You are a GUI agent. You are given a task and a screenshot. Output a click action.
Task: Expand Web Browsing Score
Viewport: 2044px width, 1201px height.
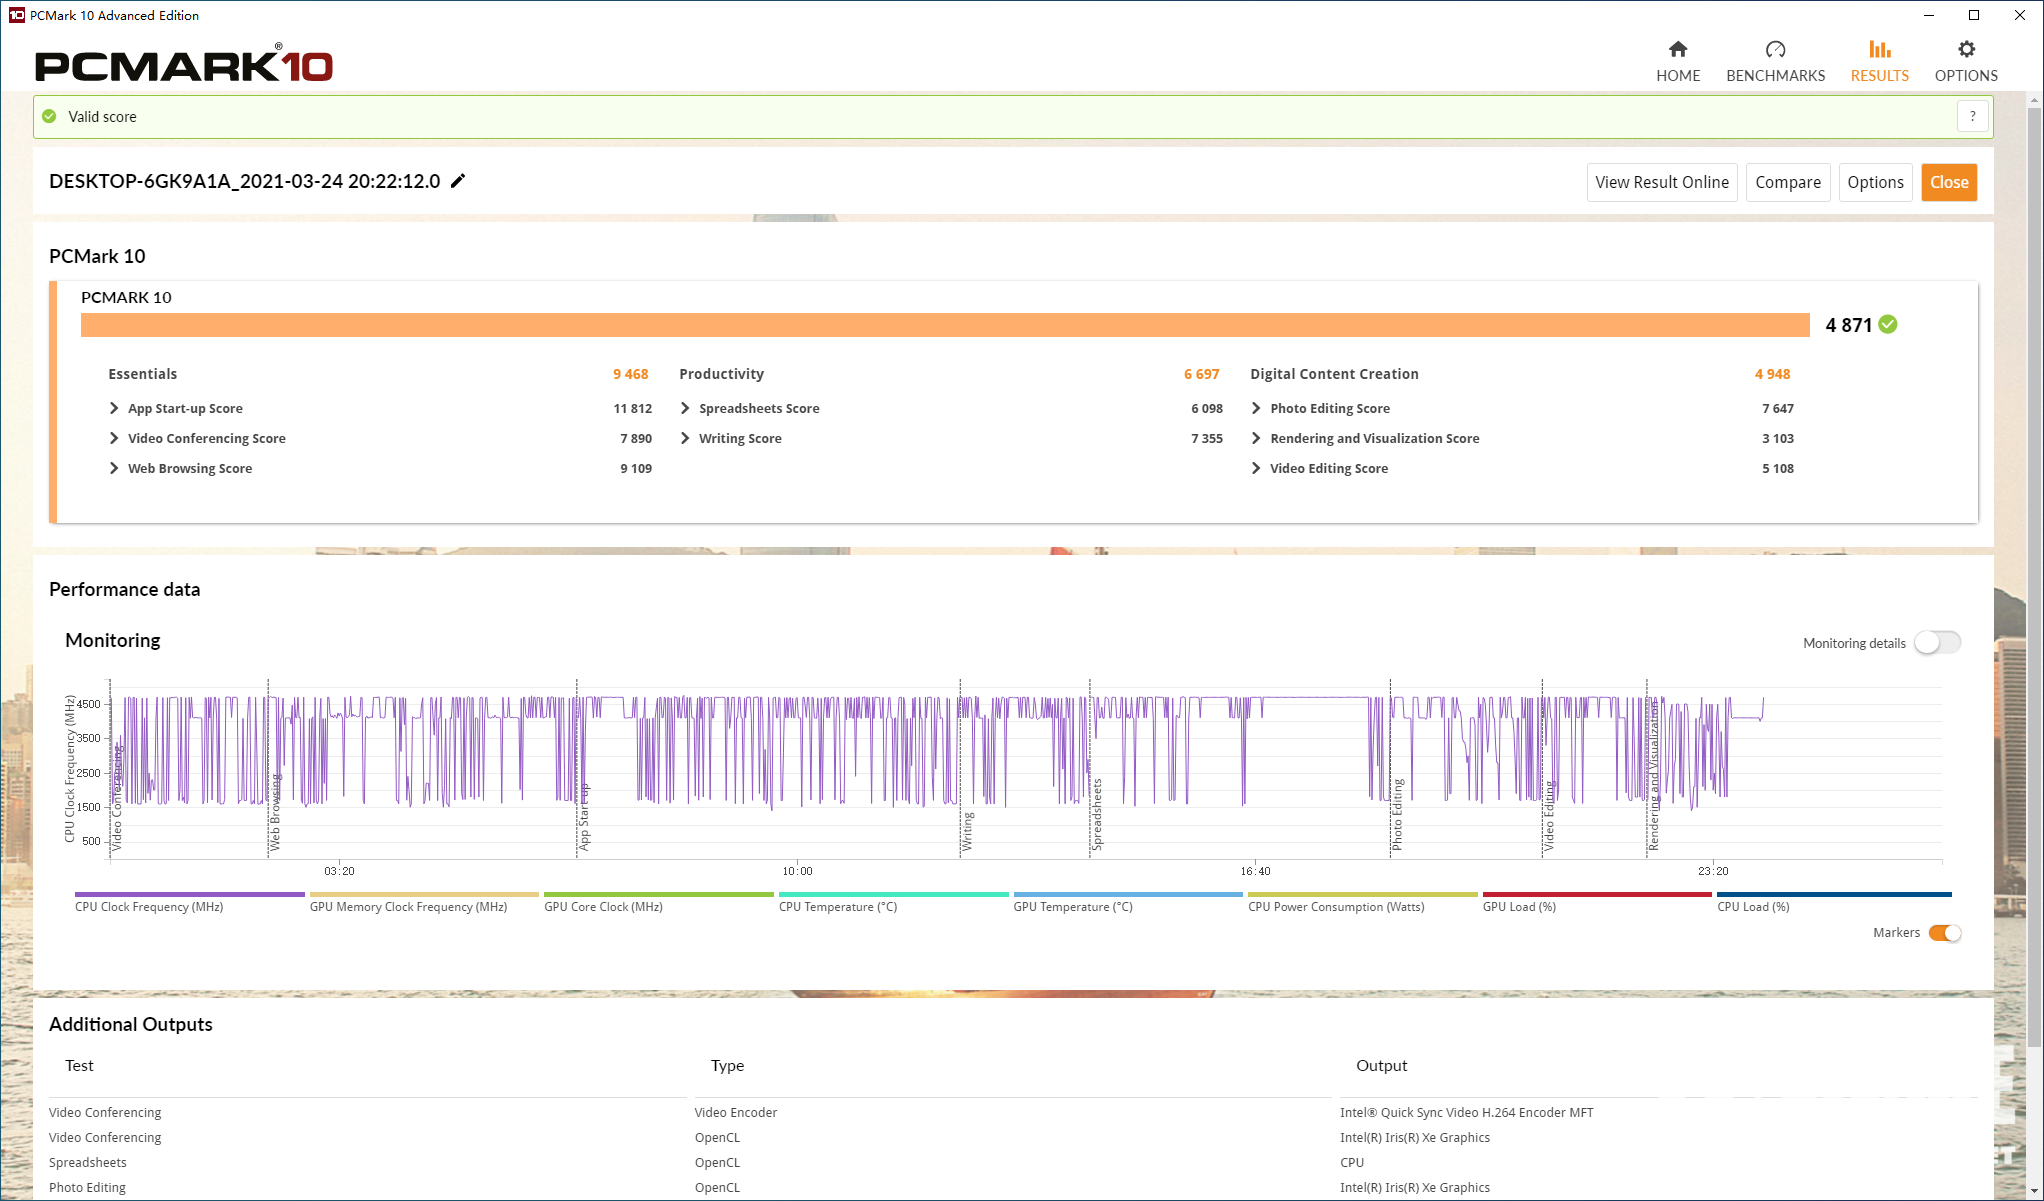pos(114,468)
